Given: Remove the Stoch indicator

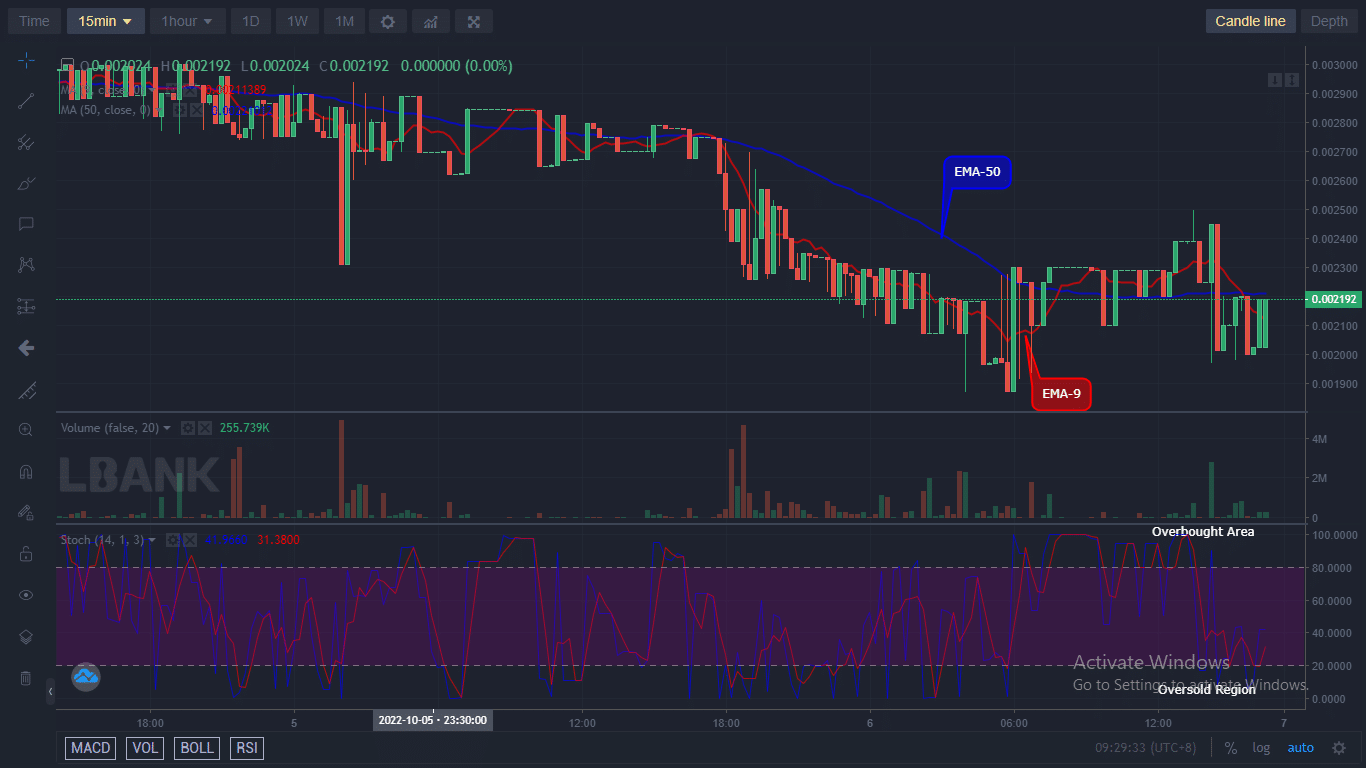Looking at the screenshot, I should click(x=189, y=540).
